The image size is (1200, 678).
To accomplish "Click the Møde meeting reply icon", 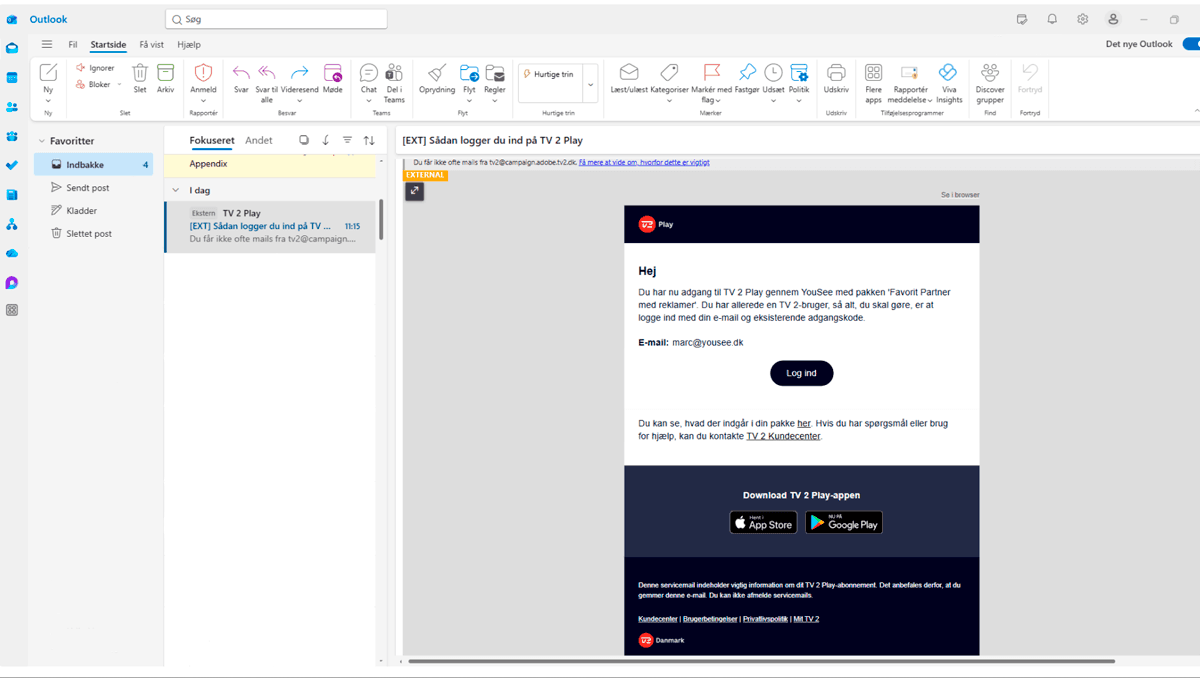I will [332, 74].
